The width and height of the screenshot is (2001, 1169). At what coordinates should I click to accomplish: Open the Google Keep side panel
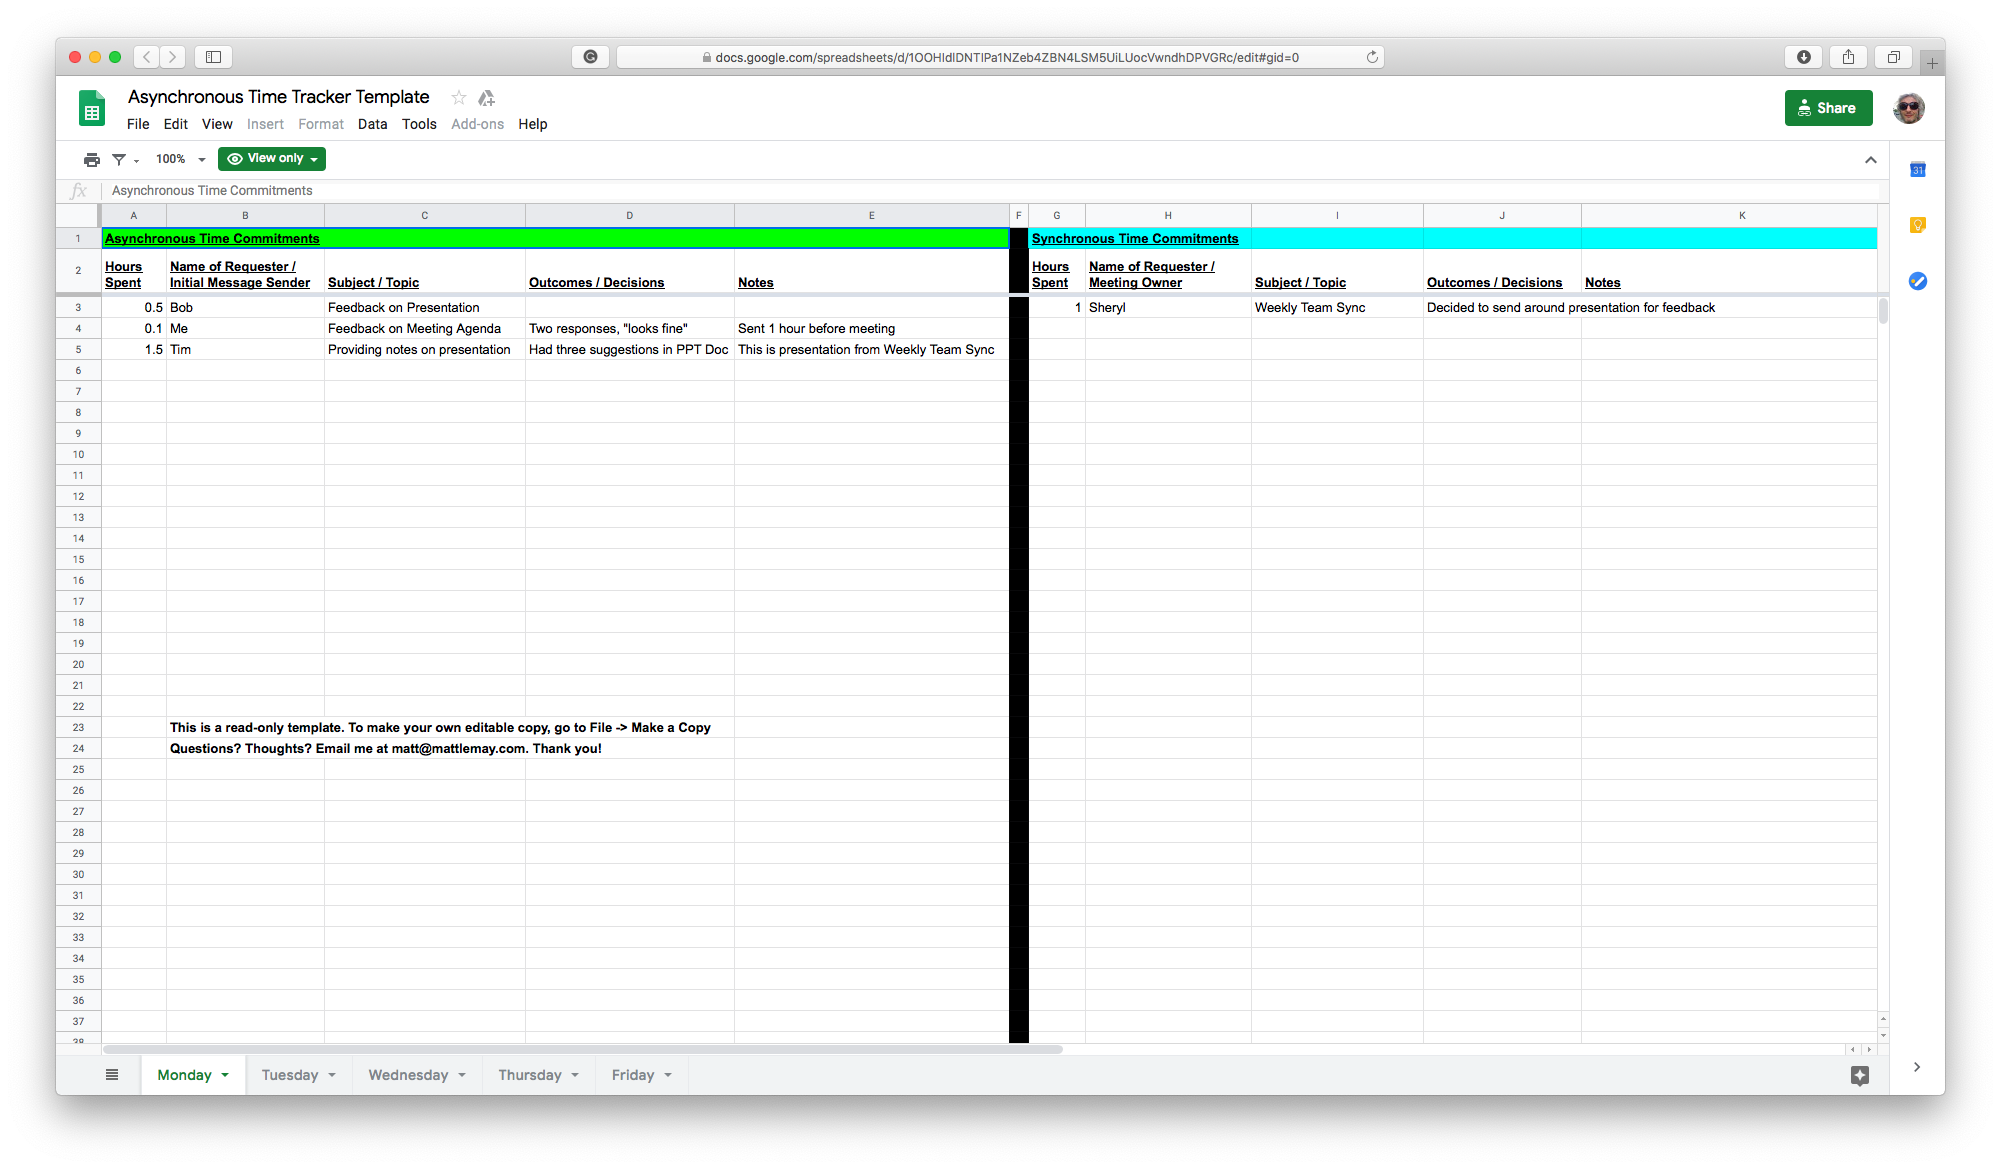1917,225
